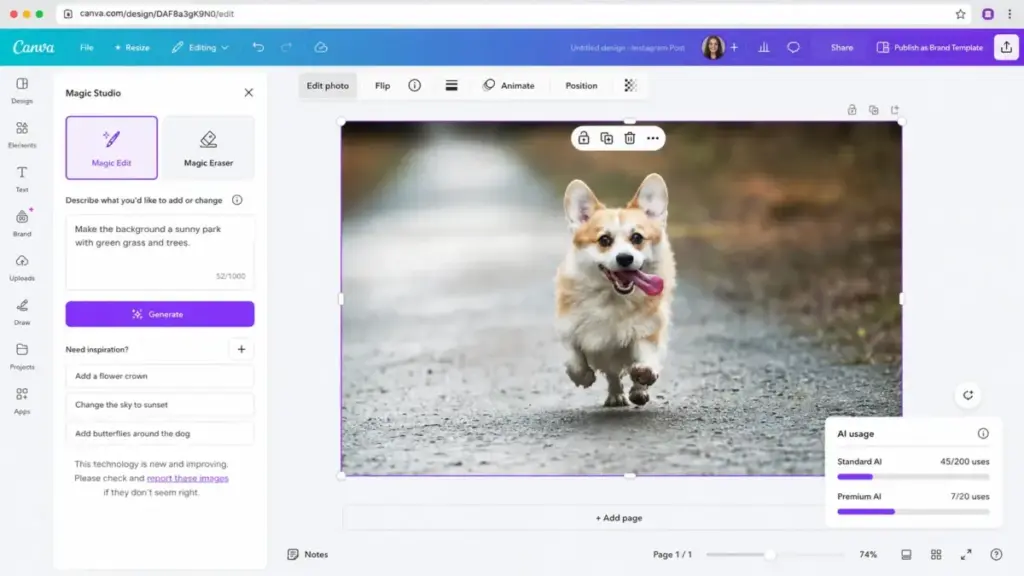
Task: Duplicate the page using icon above canvas
Action: tap(873, 110)
